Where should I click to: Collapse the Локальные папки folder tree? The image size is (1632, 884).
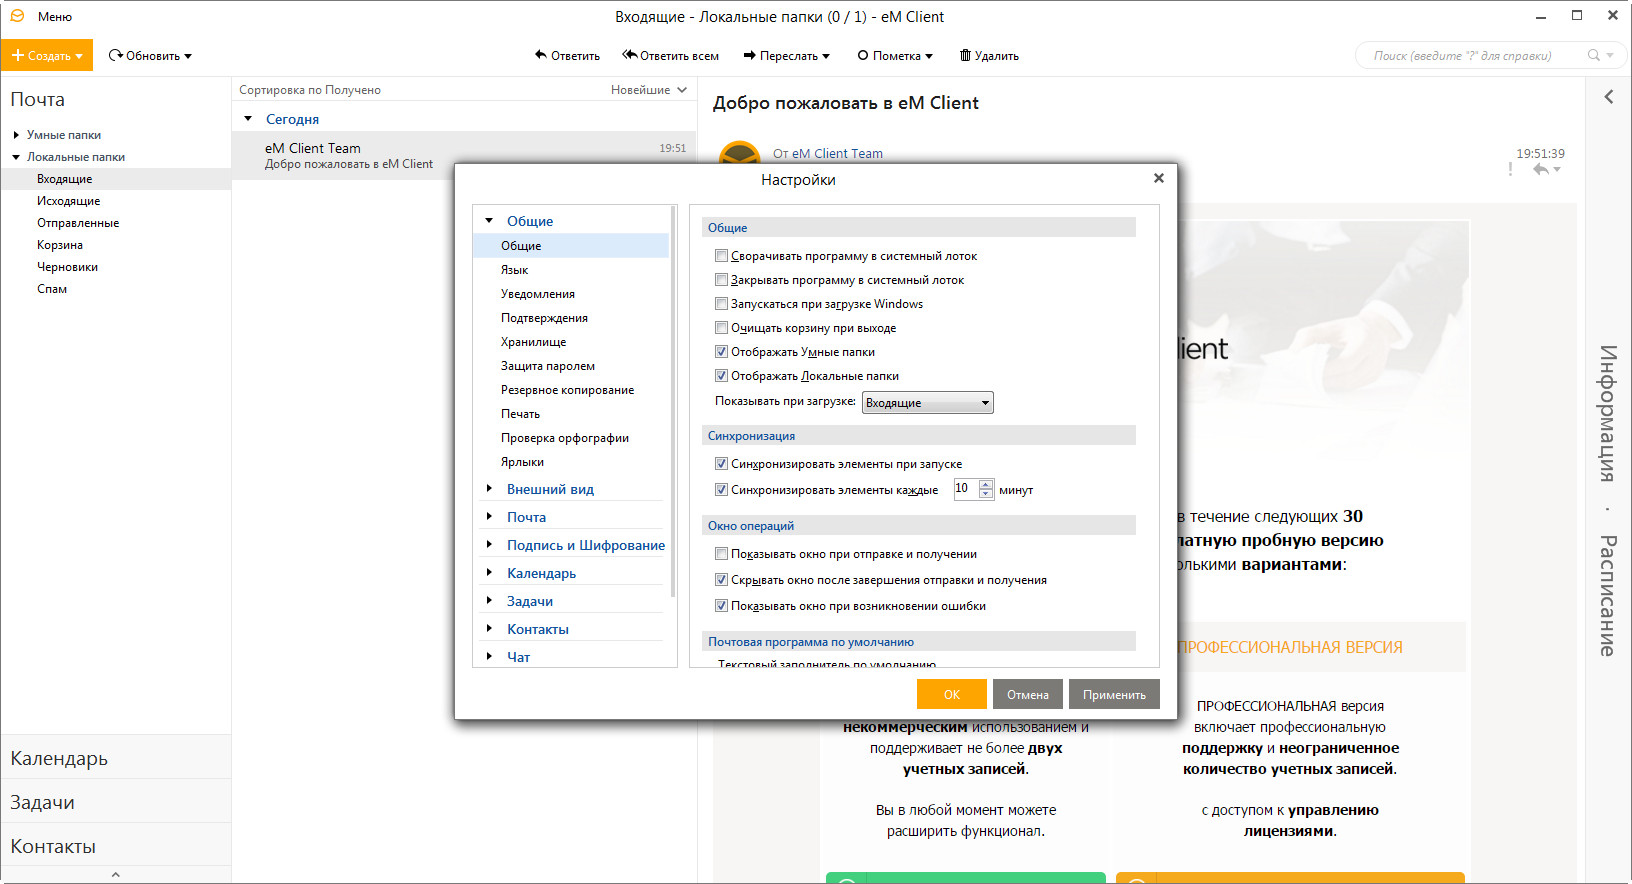point(16,157)
